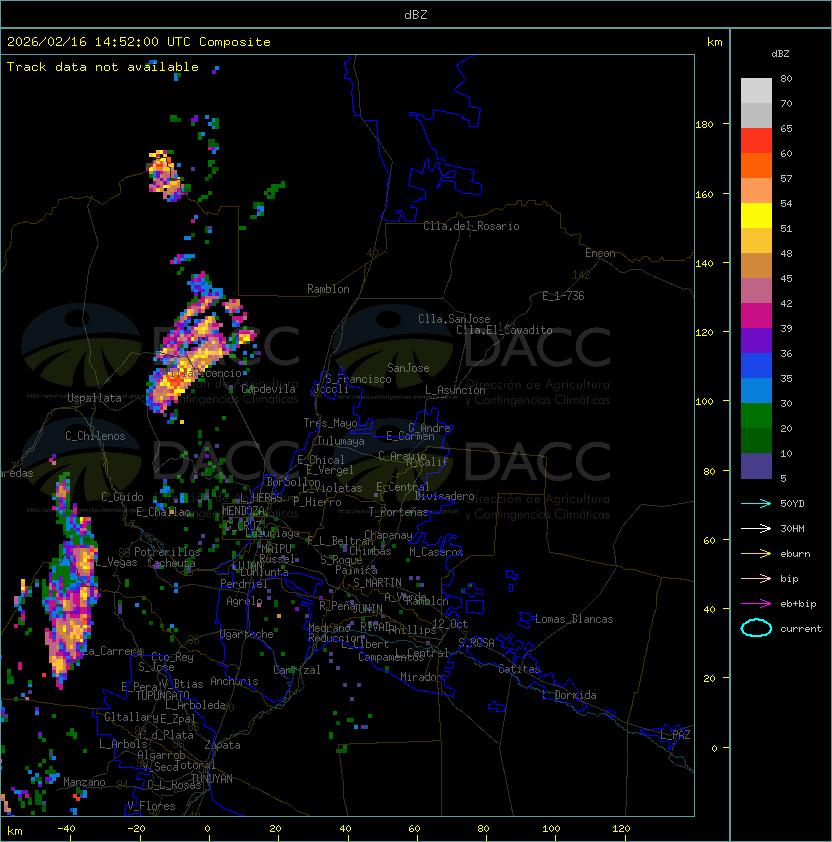Pick the magenta 42 dBZ legend swatch
The width and height of the screenshot is (832, 842).
(x=756, y=316)
